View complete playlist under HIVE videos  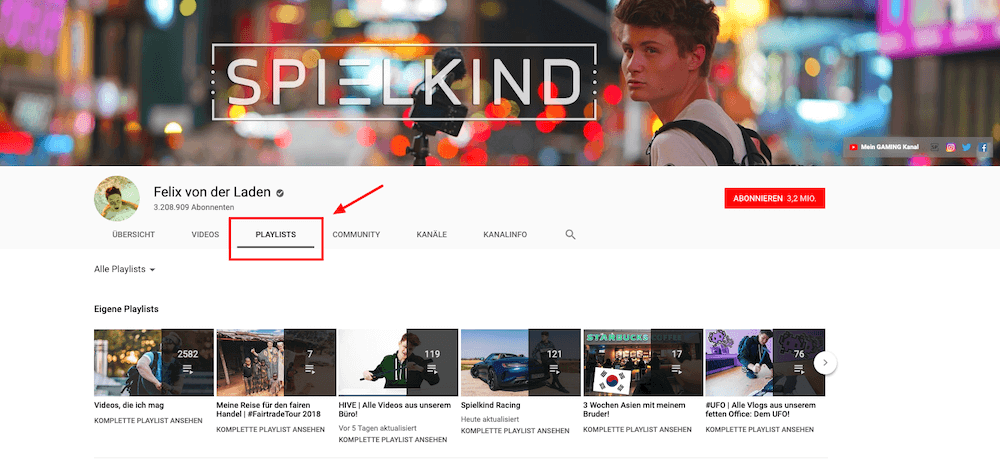393,439
